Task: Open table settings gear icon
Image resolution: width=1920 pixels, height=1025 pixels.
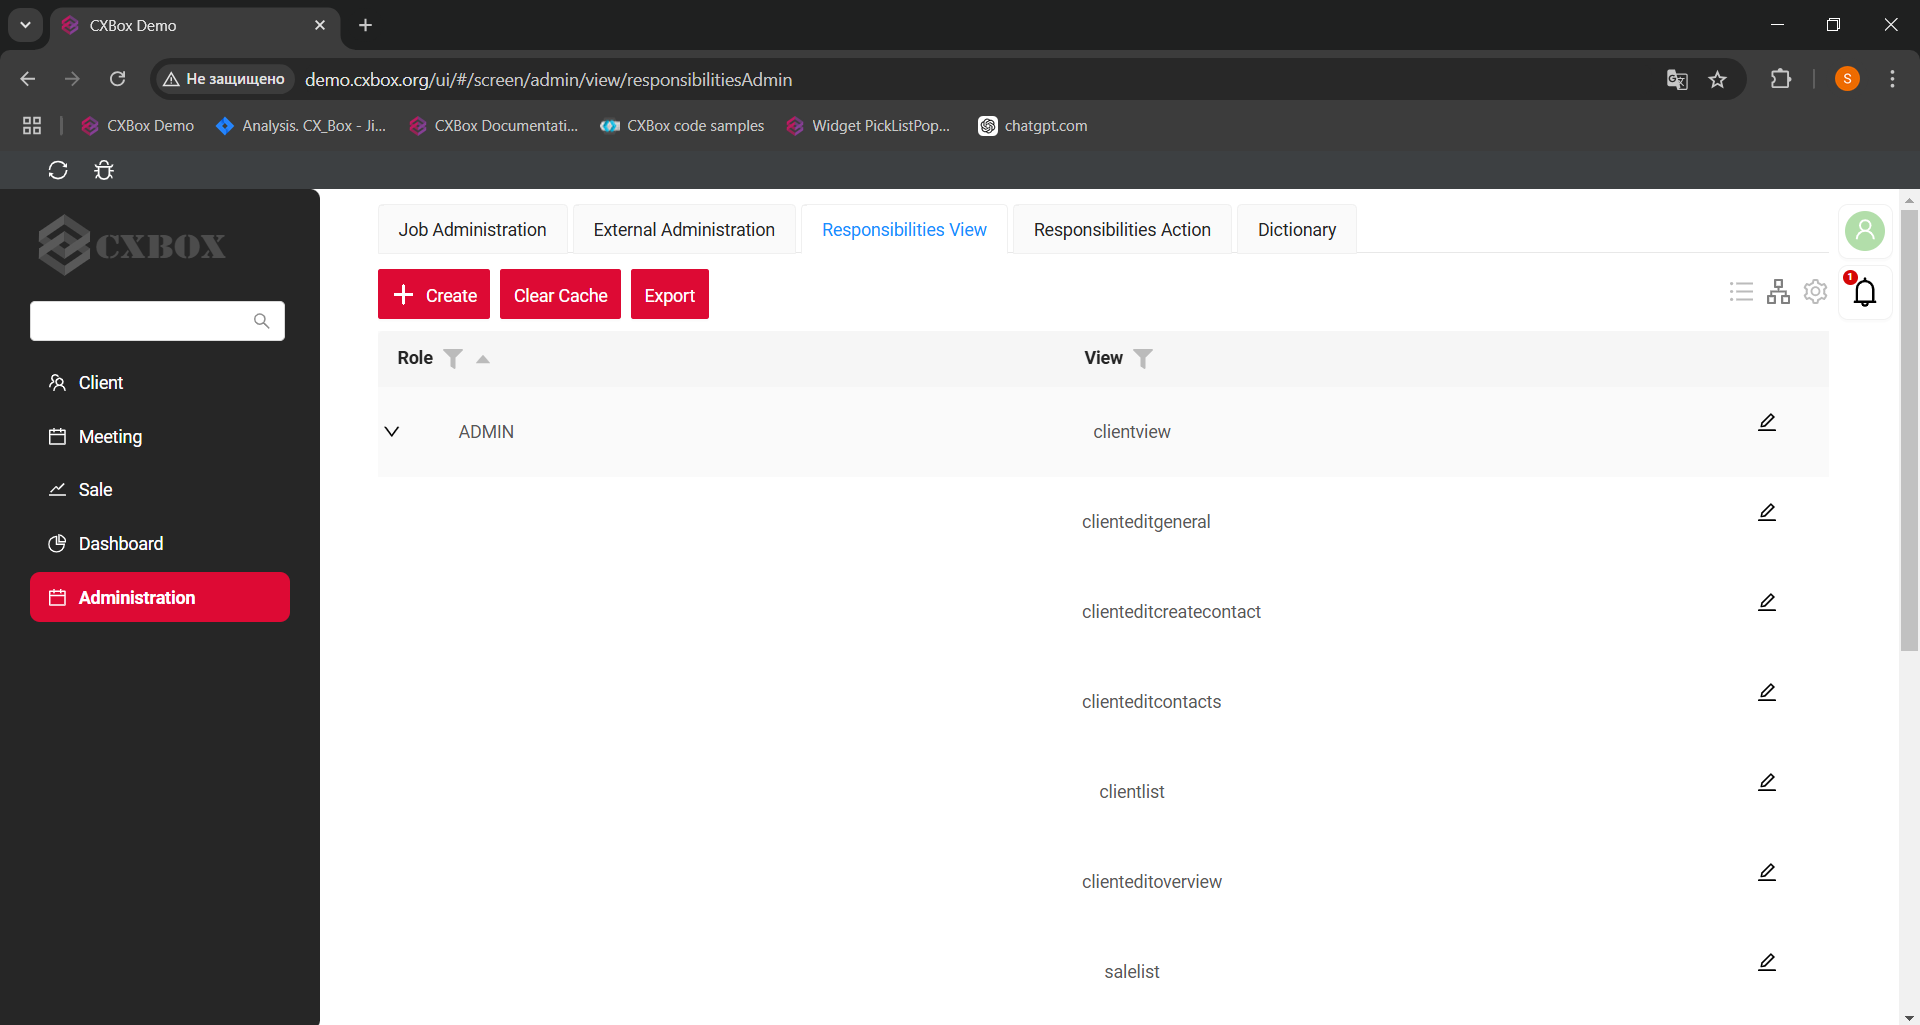Action: (x=1815, y=291)
